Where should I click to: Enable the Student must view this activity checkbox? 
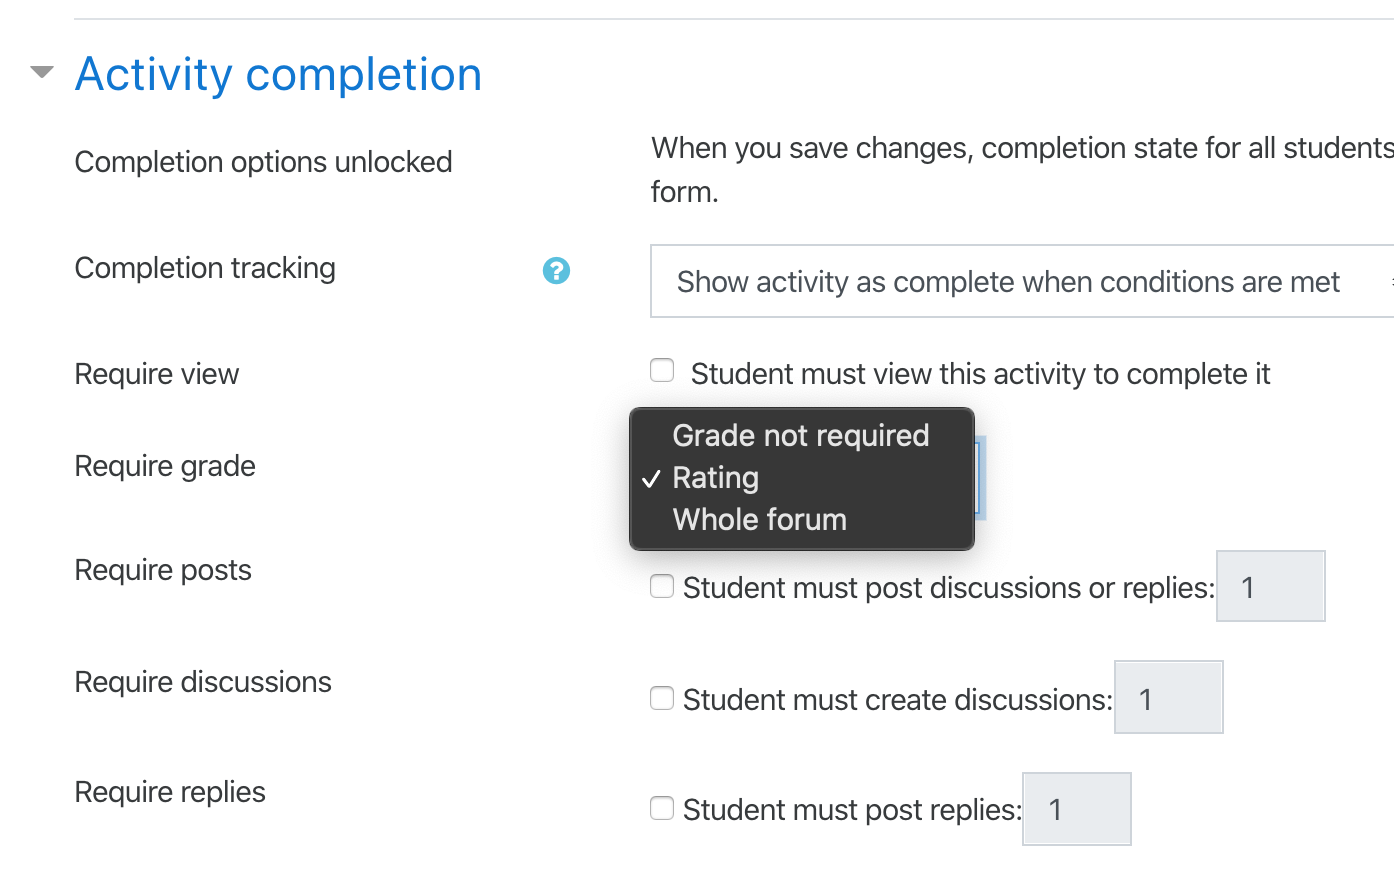(662, 371)
